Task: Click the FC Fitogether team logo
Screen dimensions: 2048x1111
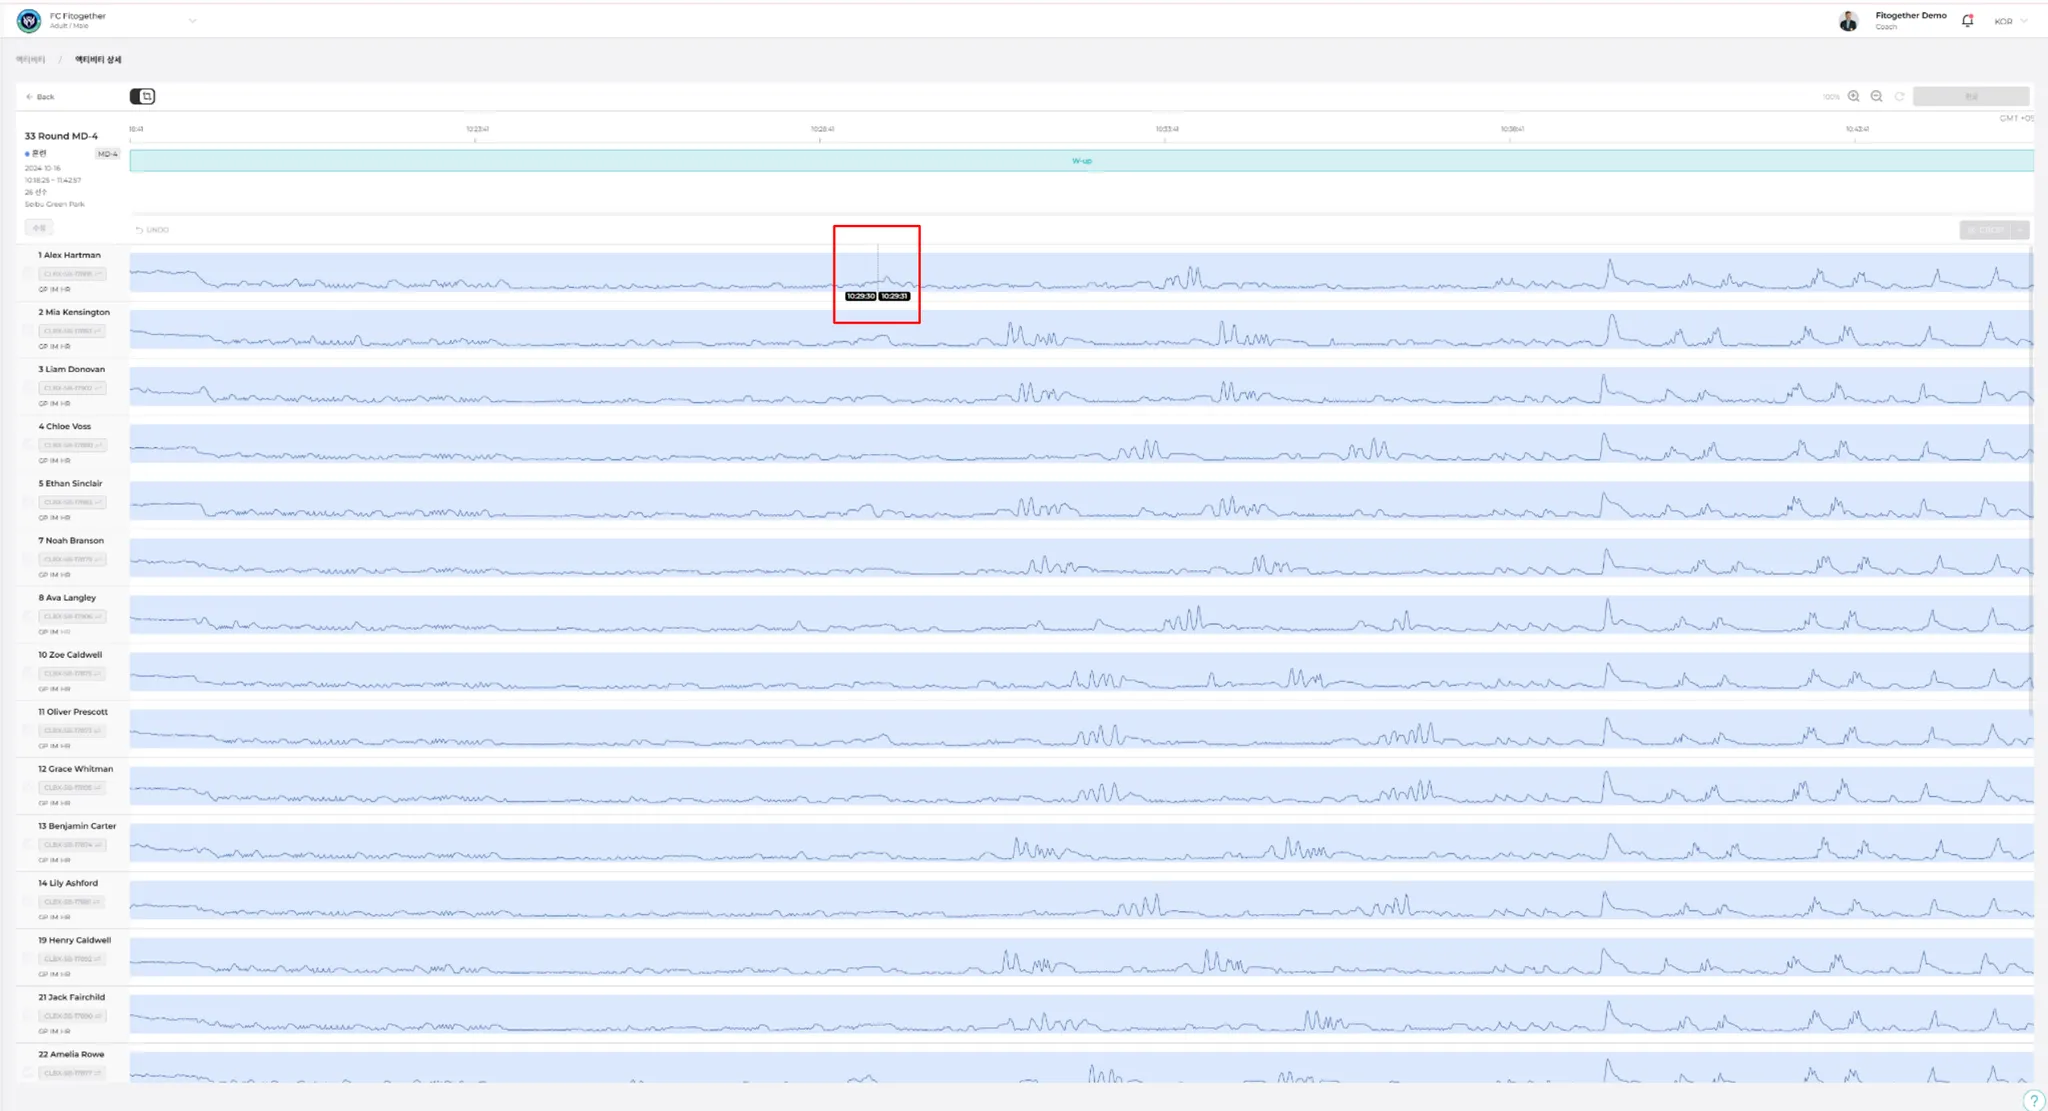Action: (x=29, y=20)
